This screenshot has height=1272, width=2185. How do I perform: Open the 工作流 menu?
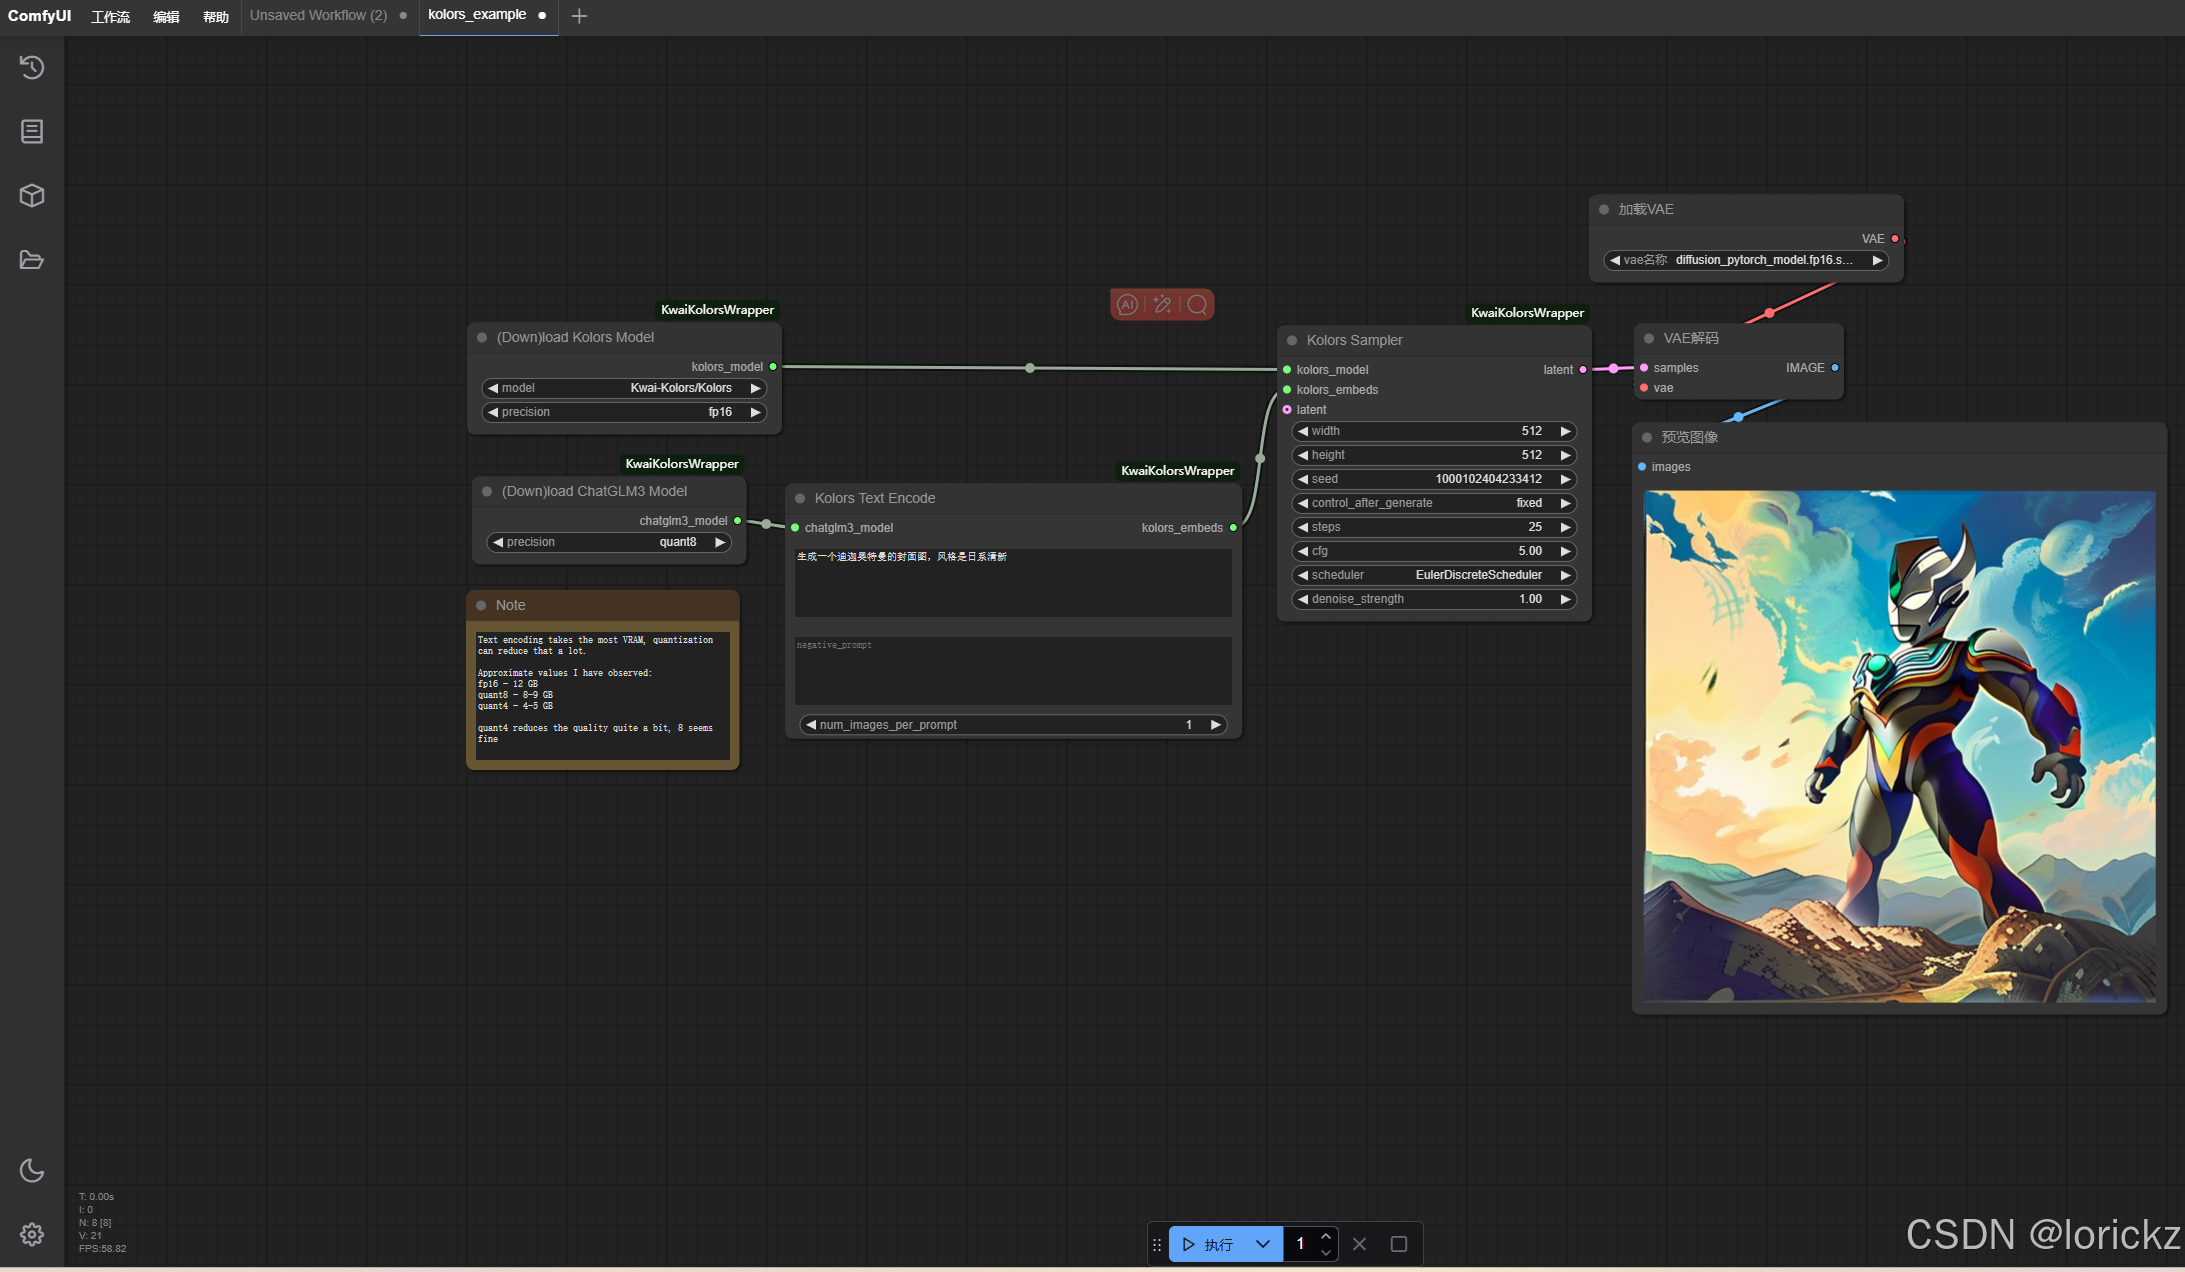coord(110,16)
